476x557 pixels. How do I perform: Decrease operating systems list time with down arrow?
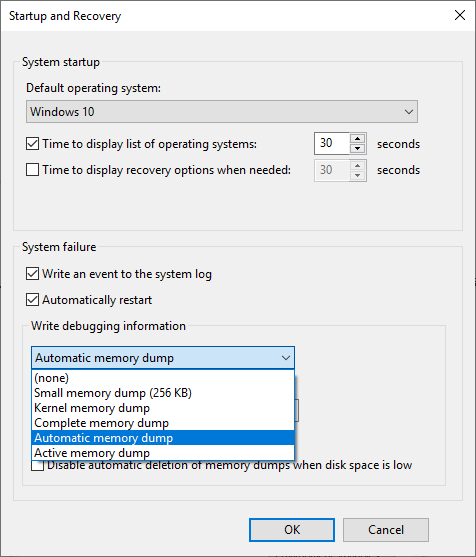pyautogui.click(x=357, y=148)
